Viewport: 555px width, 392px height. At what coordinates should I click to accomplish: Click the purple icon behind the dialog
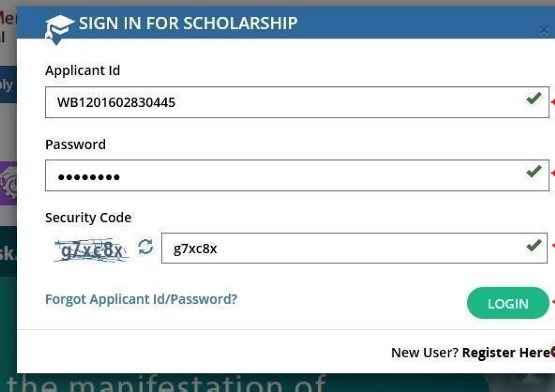pyautogui.click(x=8, y=183)
